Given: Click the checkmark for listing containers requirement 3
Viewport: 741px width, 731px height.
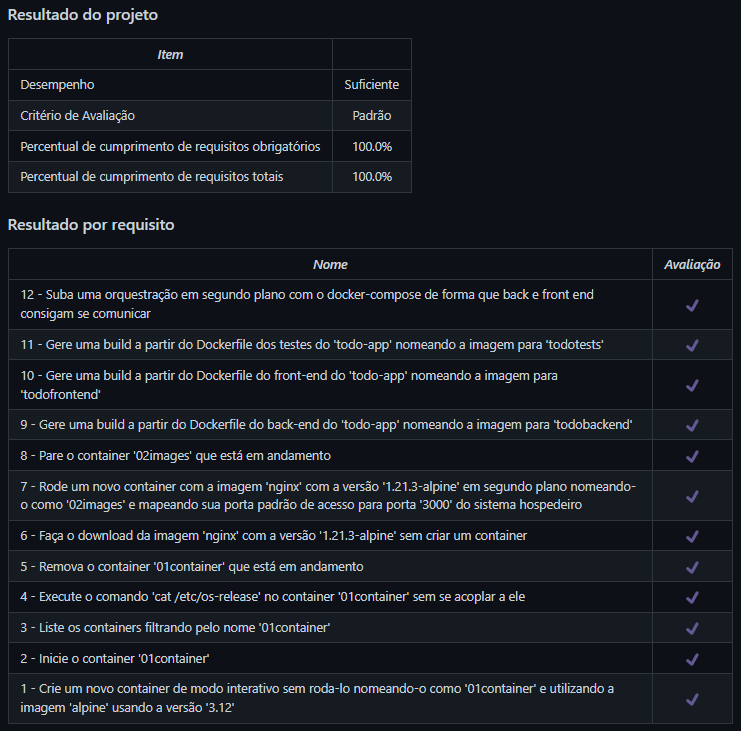Looking at the screenshot, I should pyautogui.click(x=692, y=628).
